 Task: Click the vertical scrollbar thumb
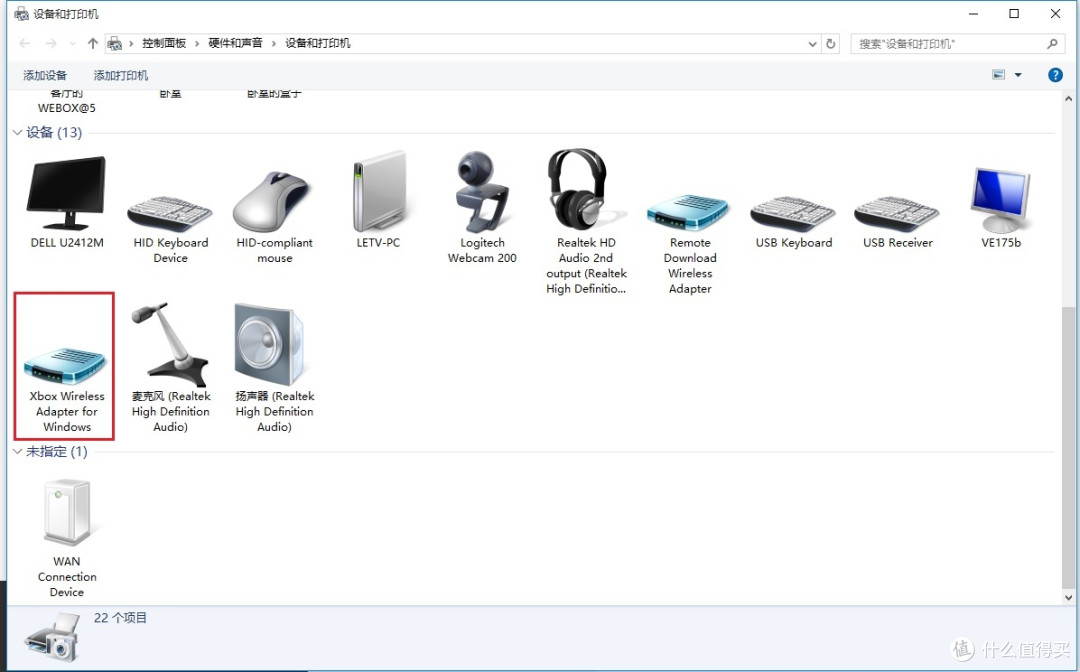point(1068,449)
